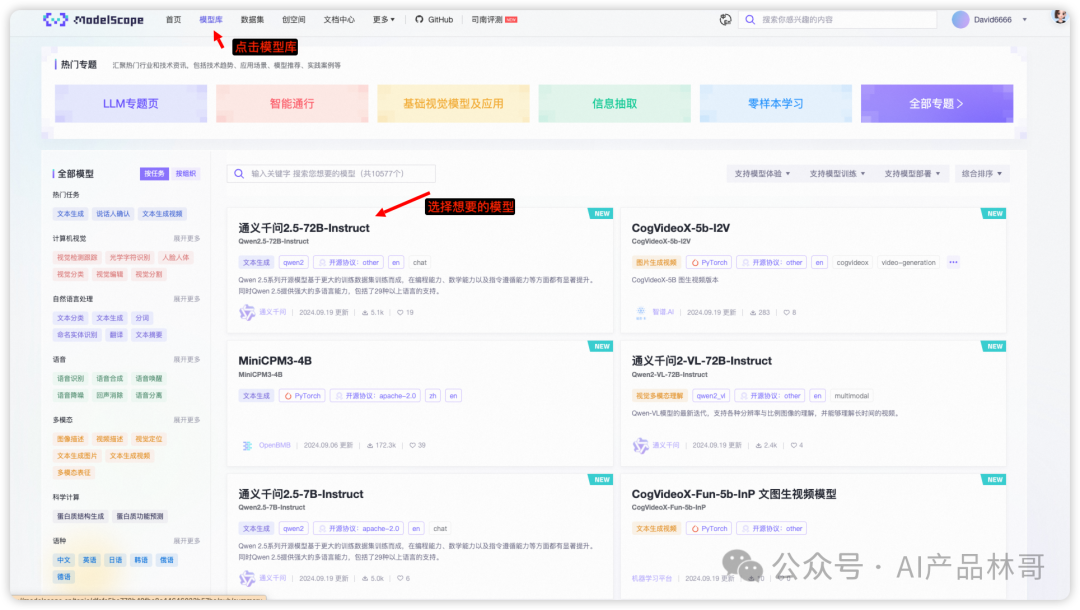Open the 支持模型训练 filter dropdown
This screenshot has width=1080, height=610.
pyautogui.click(x=837, y=173)
